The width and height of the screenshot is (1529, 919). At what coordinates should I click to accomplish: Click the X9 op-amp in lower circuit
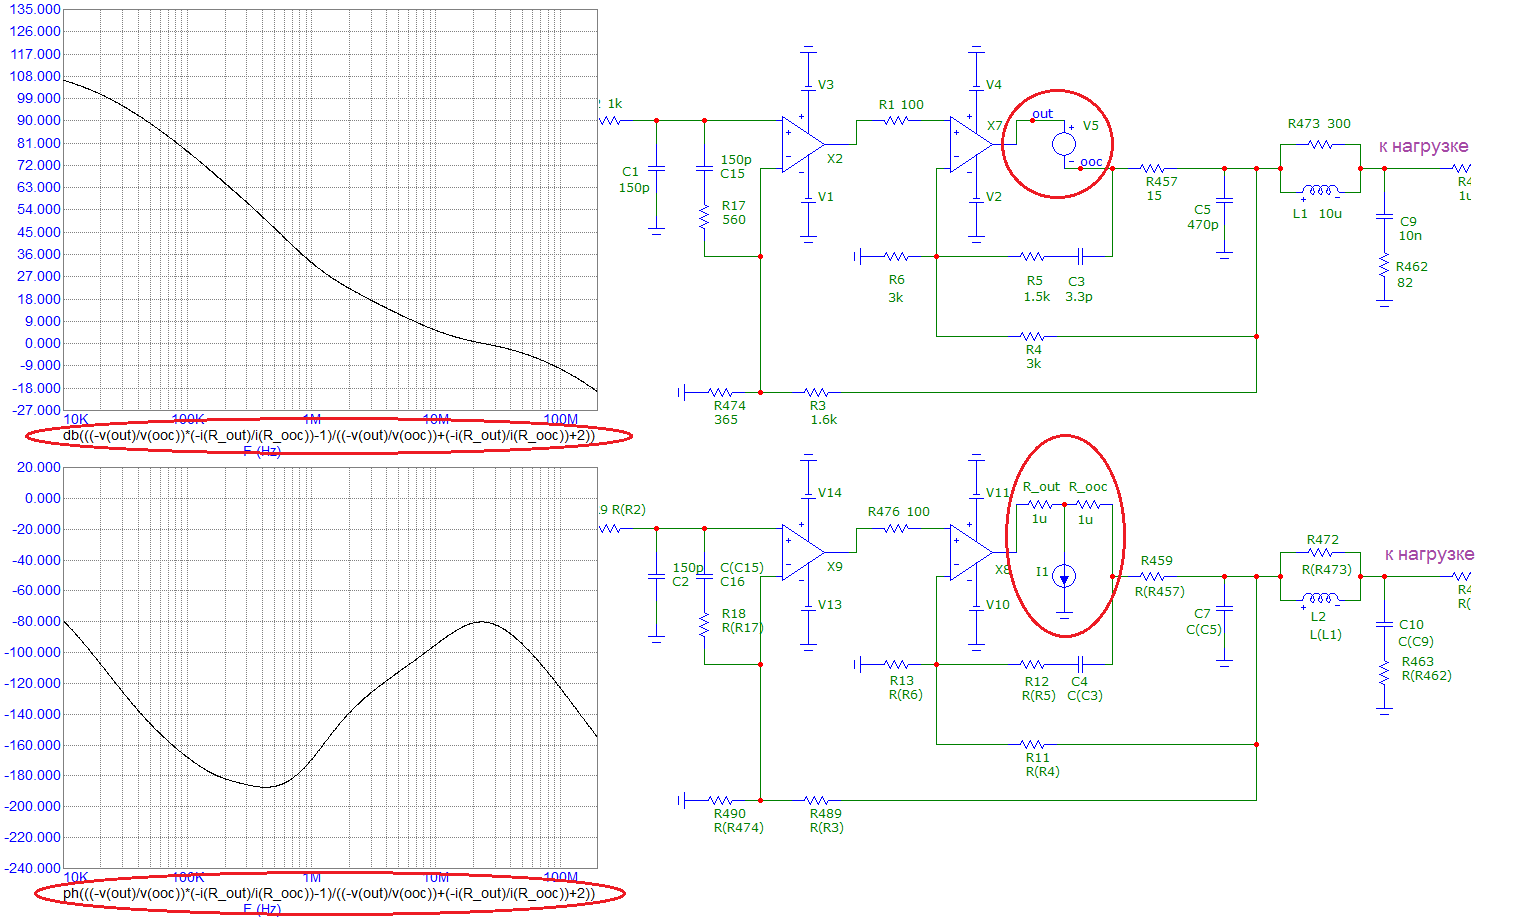tap(801, 552)
